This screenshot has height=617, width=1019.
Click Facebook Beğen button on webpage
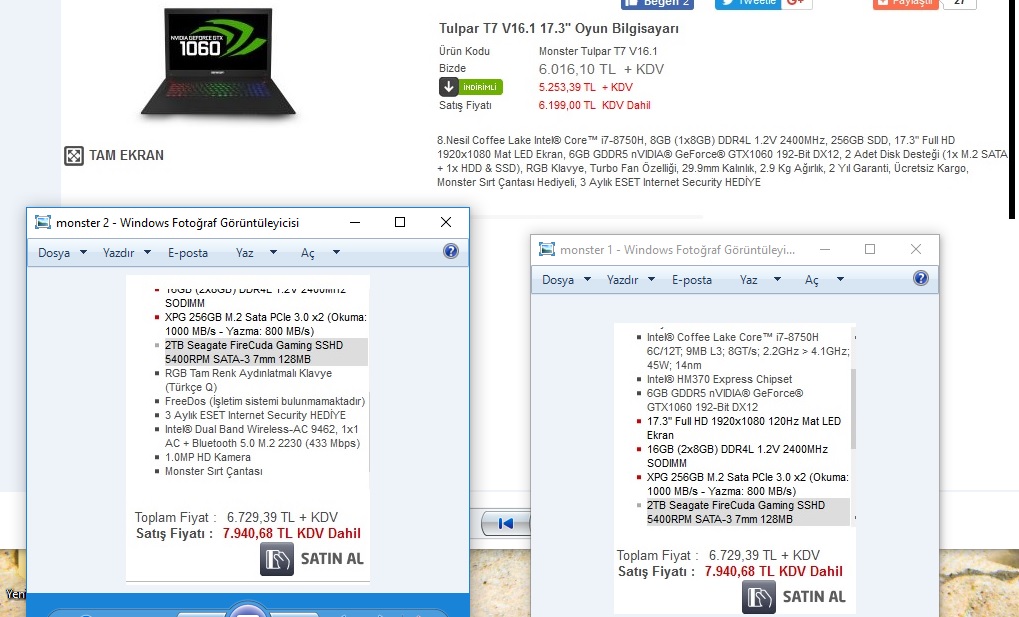coord(657,3)
